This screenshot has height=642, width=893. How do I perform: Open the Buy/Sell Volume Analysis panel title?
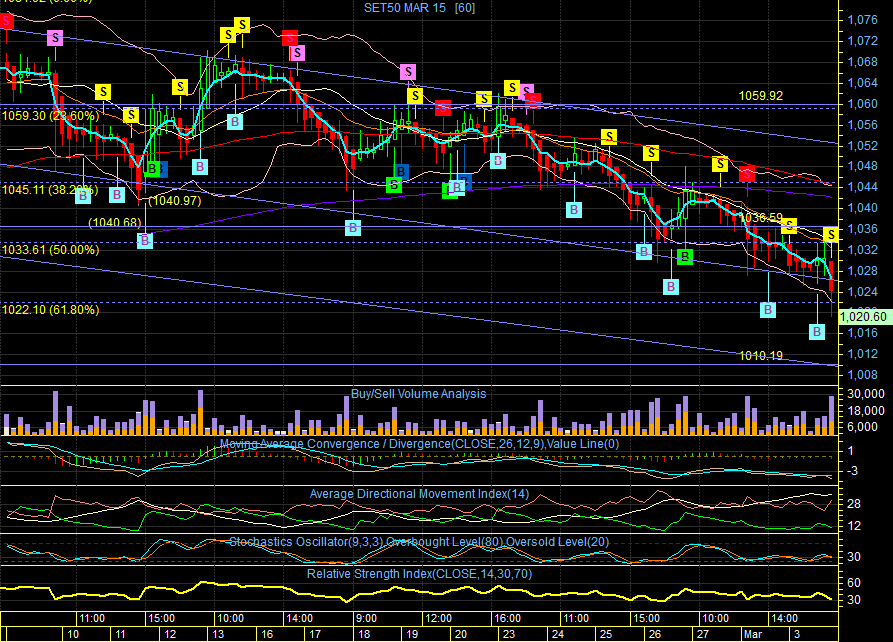click(419, 394)
